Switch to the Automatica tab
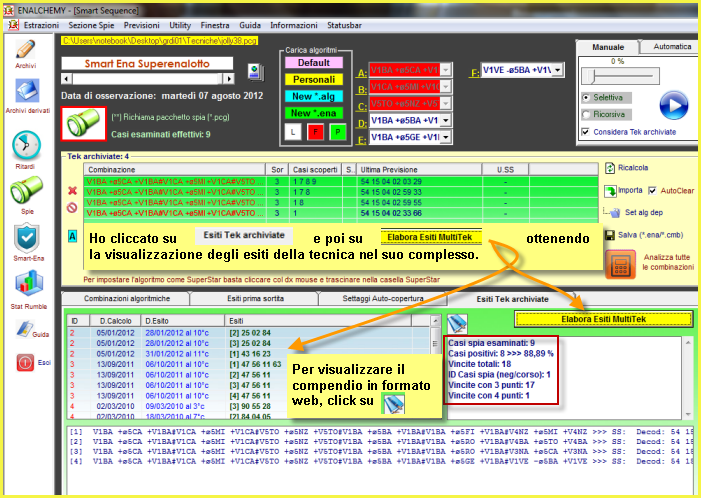Image resolution: width=701 pixels, height=498 pixels. point(669,46)
